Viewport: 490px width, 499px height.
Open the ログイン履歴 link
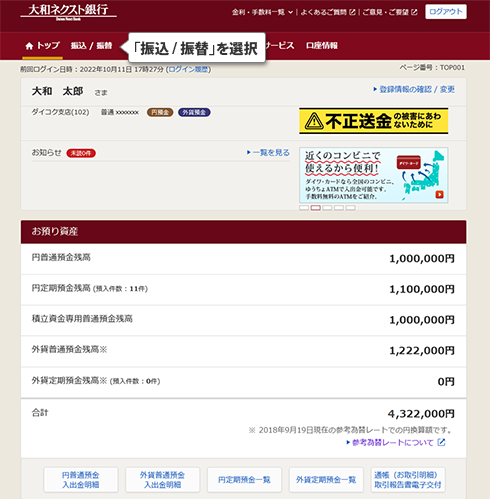click(188, 69)
